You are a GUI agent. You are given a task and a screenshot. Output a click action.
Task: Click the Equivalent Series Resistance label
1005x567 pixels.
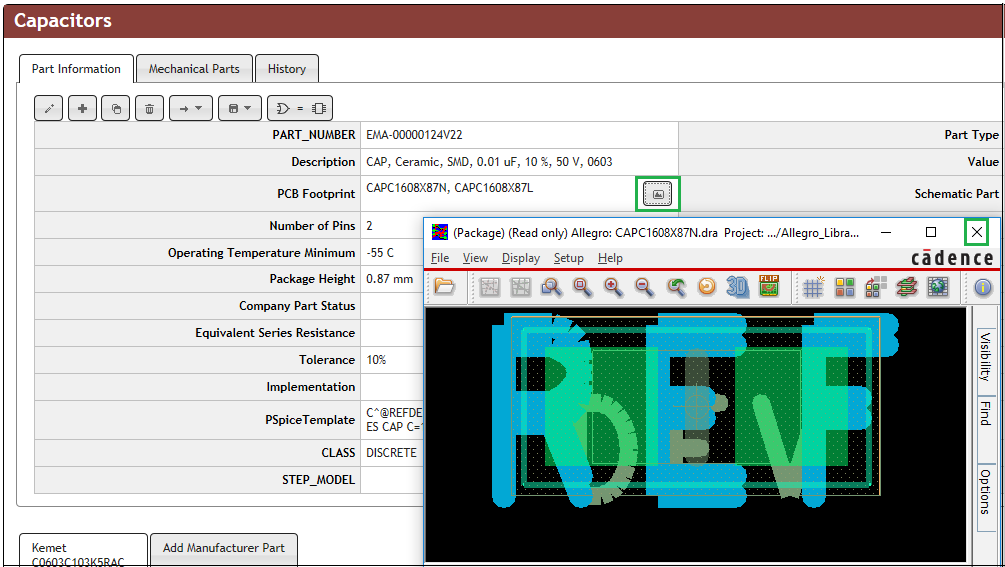275,333
